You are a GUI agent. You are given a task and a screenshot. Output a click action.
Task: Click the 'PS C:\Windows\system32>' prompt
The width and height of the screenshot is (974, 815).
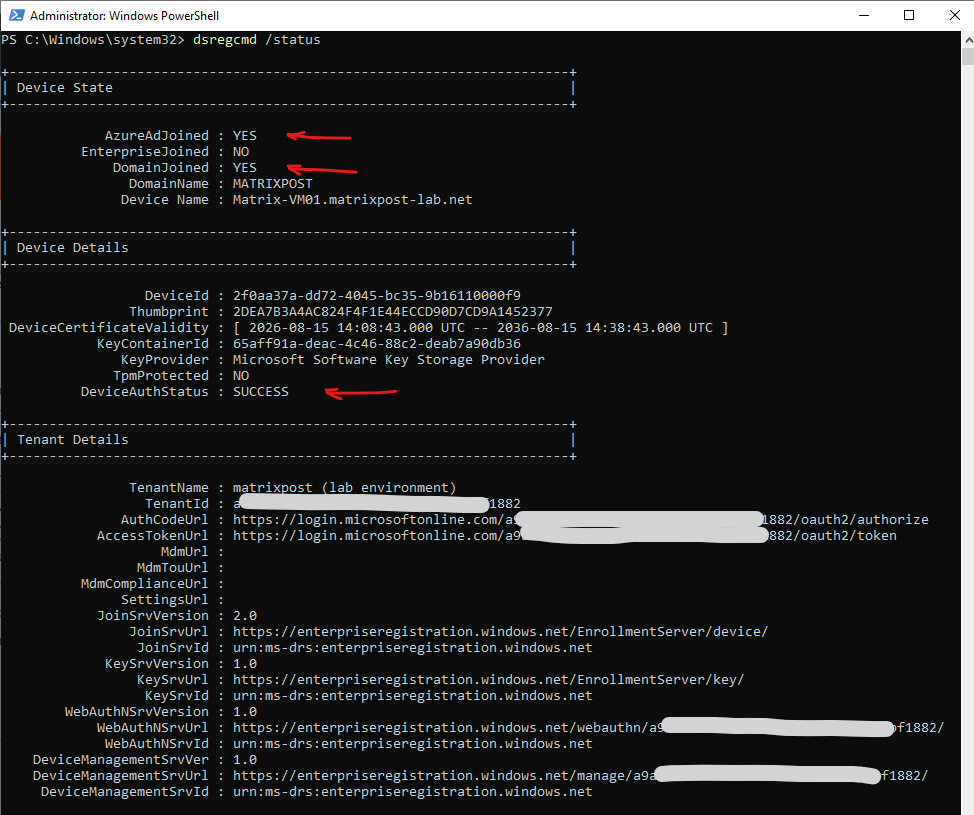pos(93,40)
